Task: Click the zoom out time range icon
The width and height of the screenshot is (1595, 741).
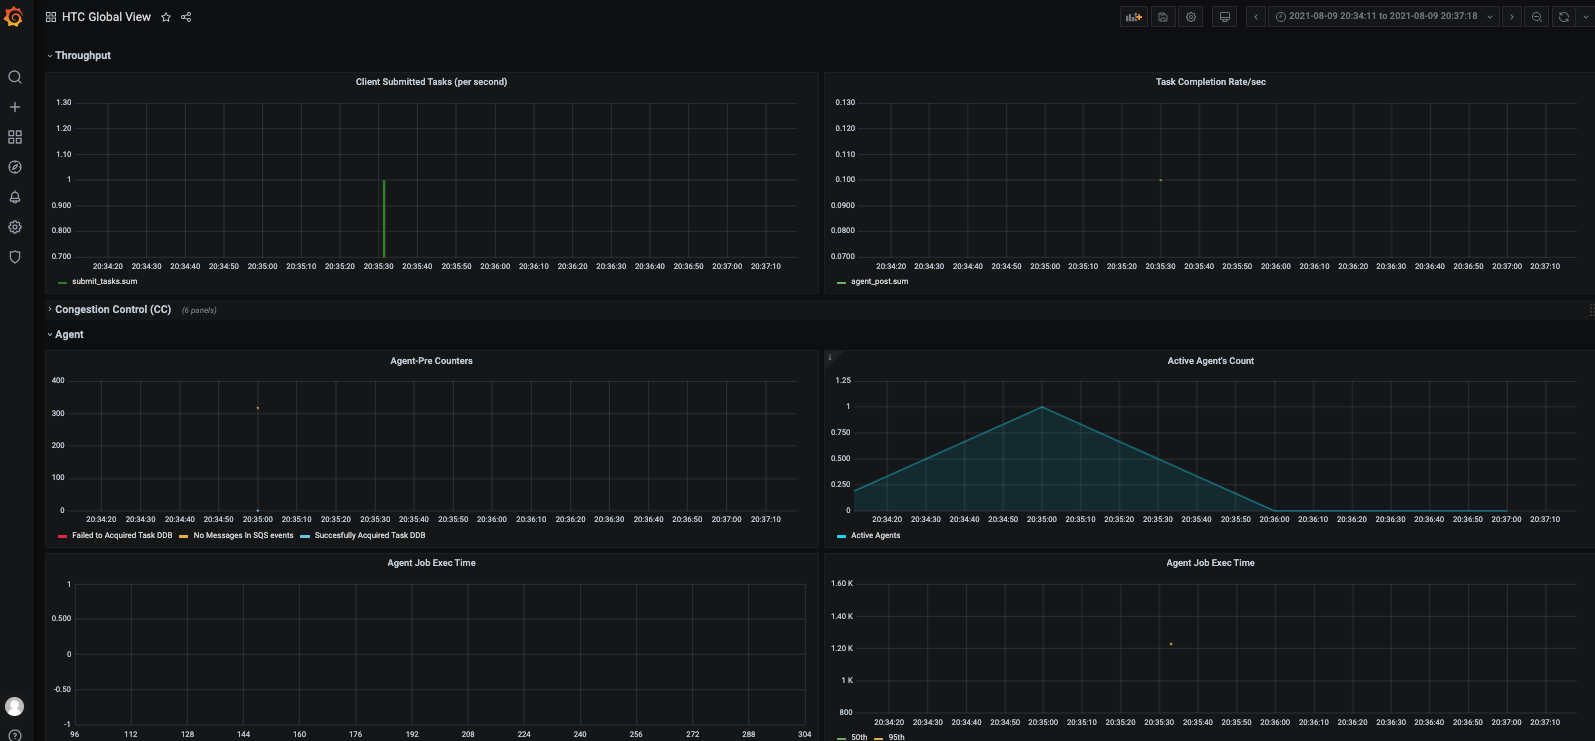Action: coord(1537,17)
